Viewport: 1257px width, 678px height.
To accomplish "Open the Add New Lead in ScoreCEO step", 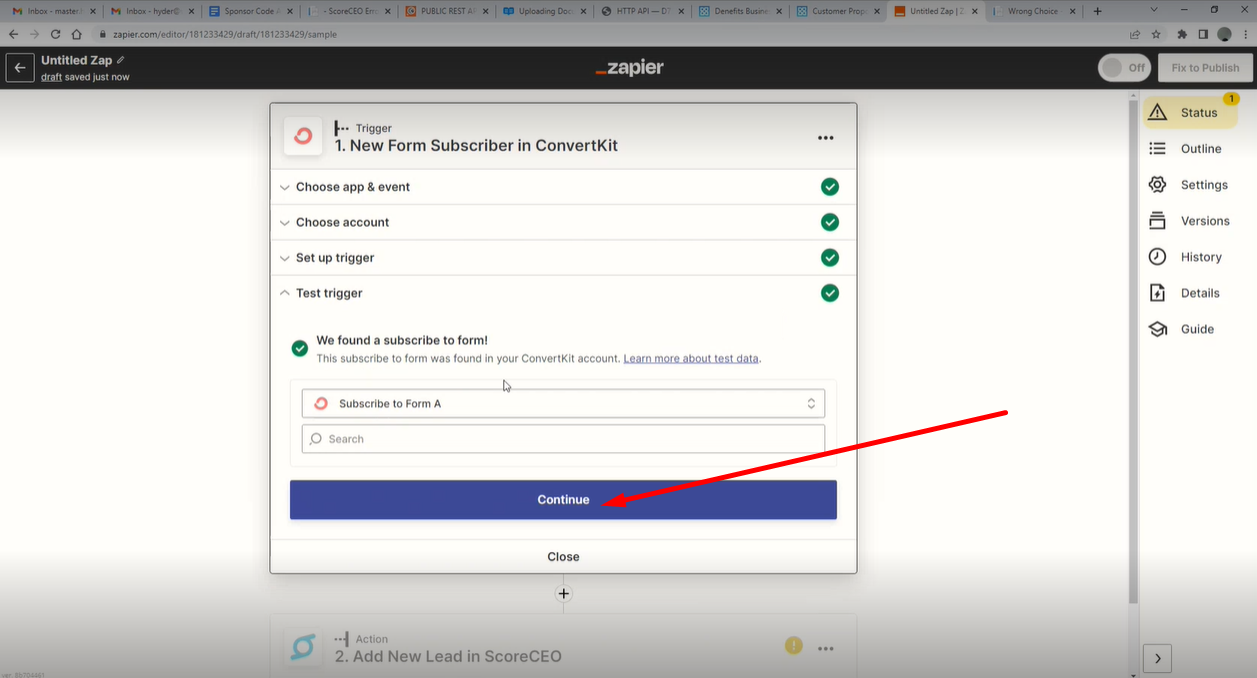I will (x=563, y=647).
